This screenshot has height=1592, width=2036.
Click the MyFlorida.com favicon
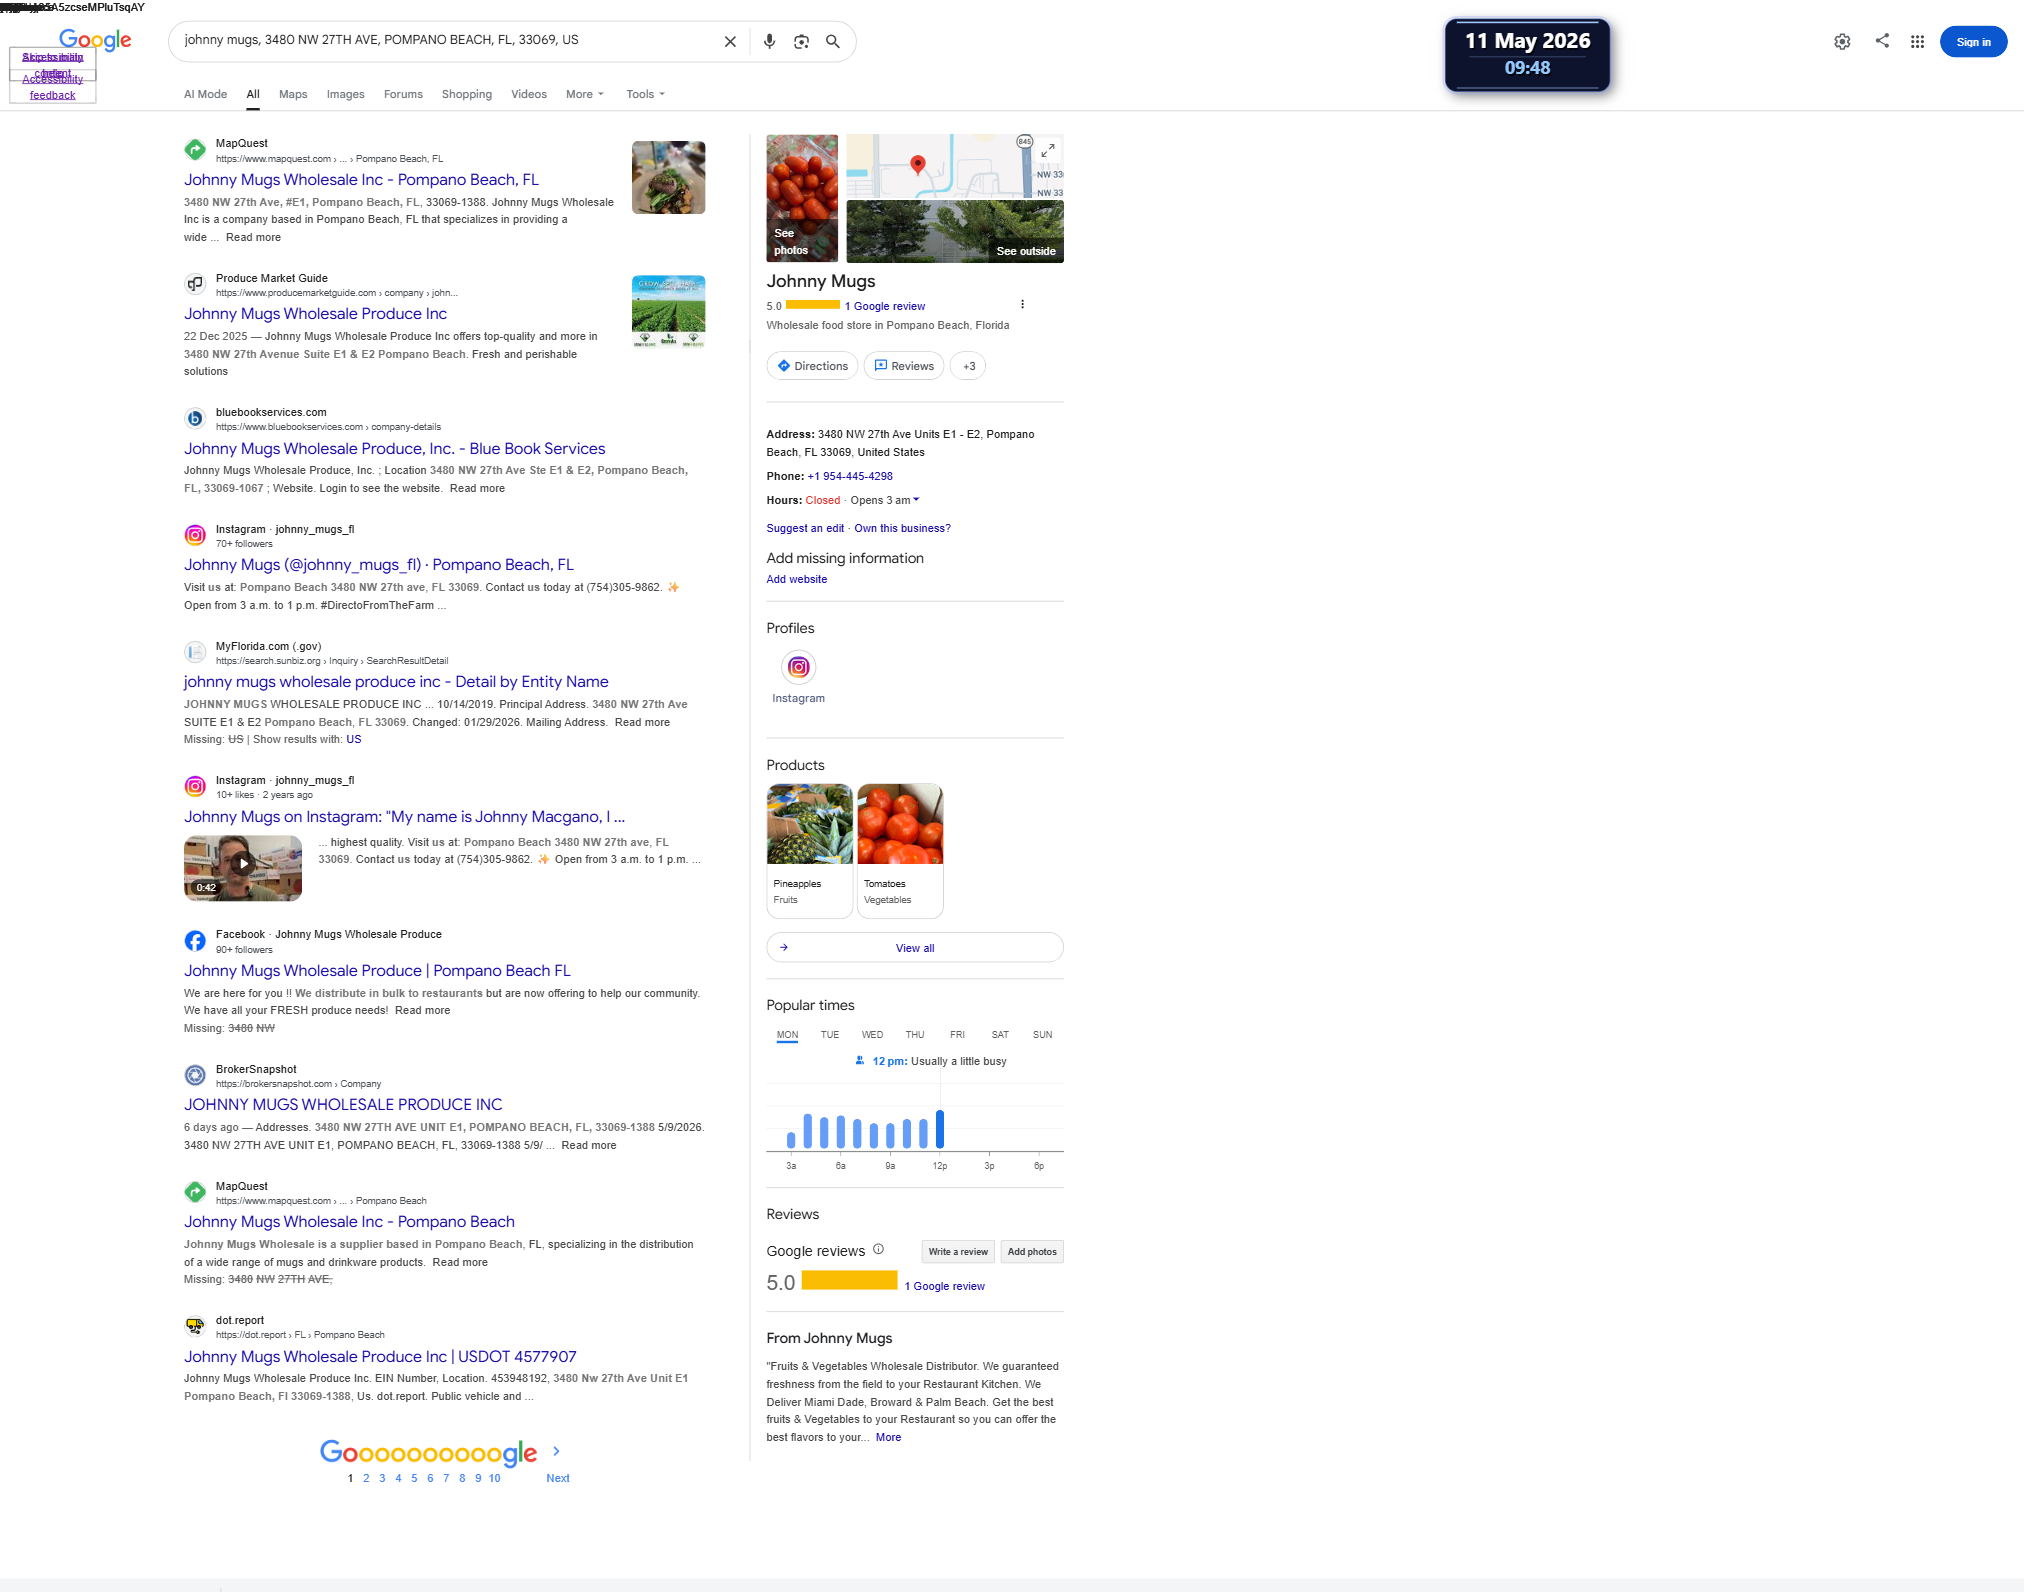[195, 653]
